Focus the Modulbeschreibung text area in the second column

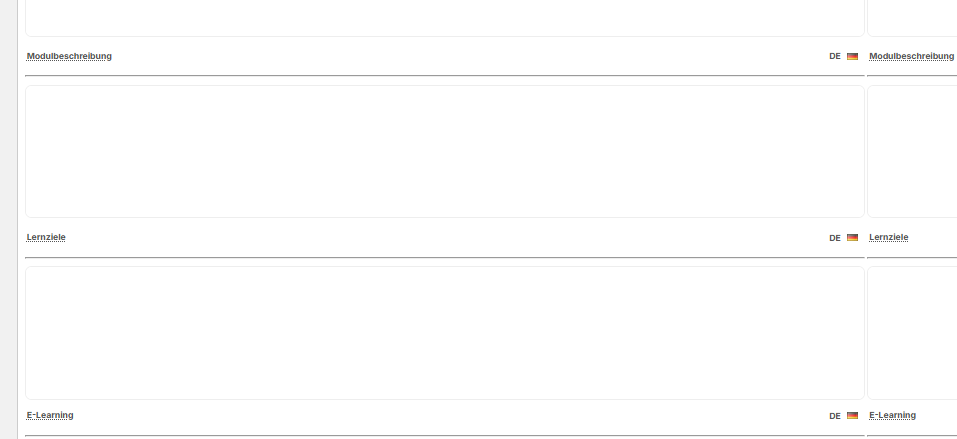pyautogui.click(x=912, y=151)
